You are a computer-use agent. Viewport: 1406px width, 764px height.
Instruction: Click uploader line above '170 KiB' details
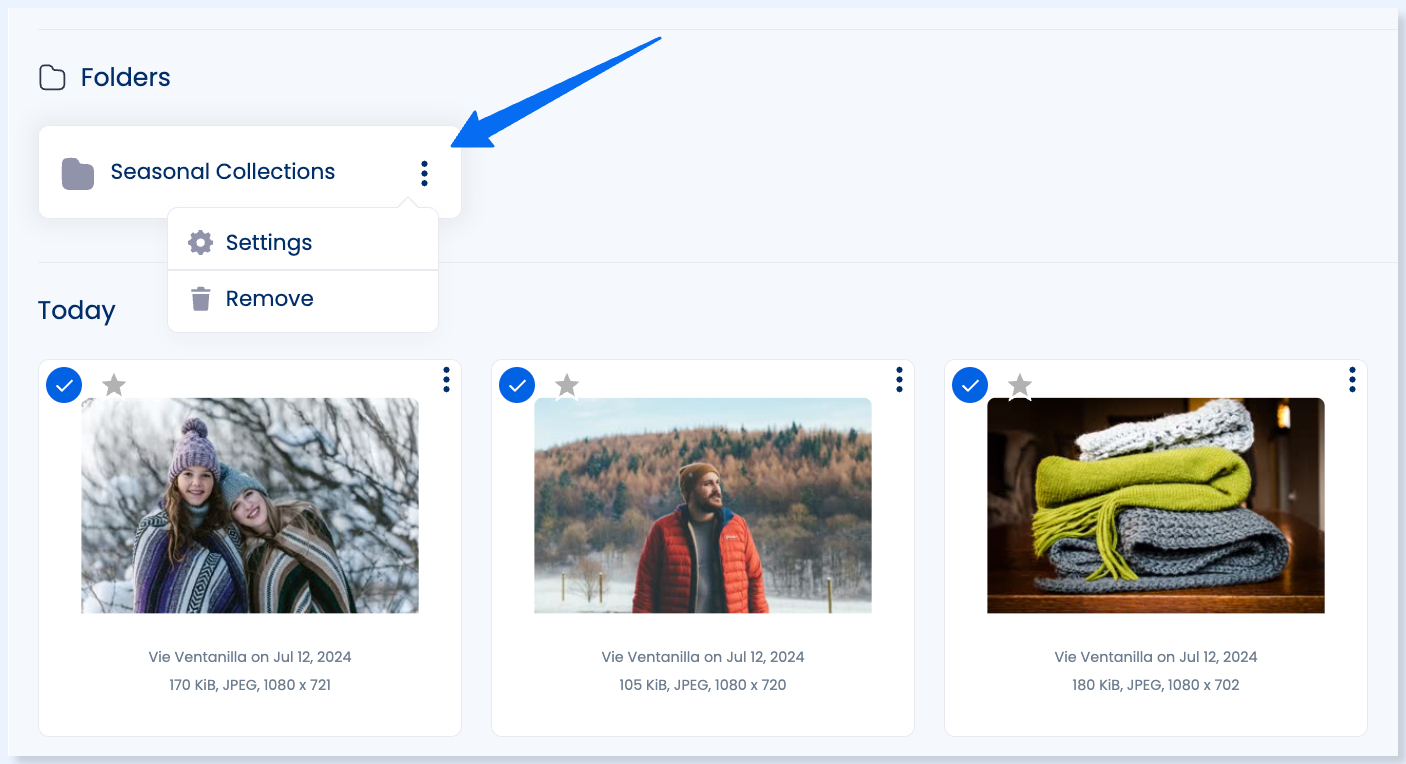coord(250,657)
